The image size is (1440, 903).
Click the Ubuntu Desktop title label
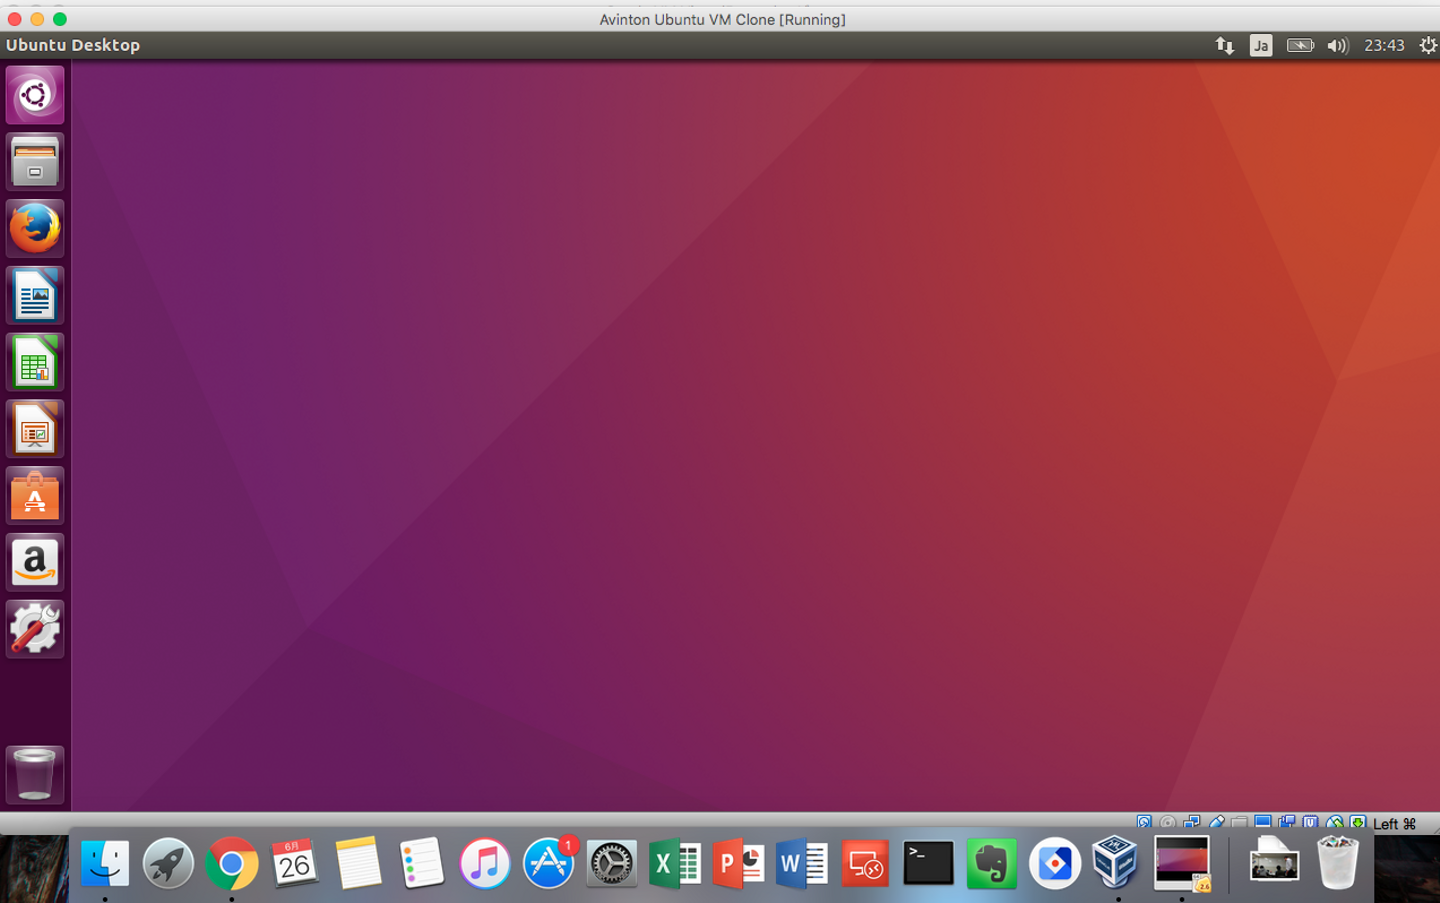tap(73, 45)
